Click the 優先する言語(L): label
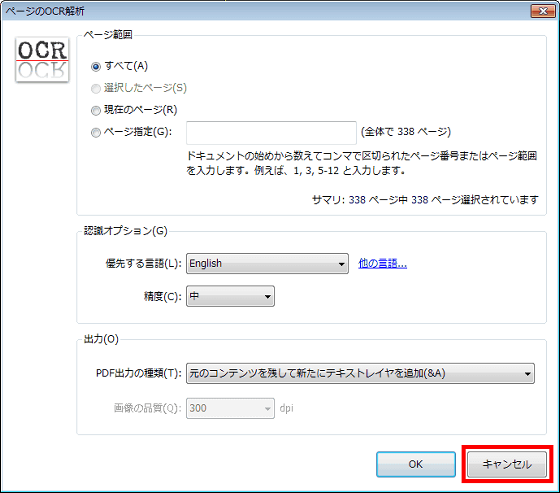This screenshot has height=493, width=560. (x=144, y=264)
